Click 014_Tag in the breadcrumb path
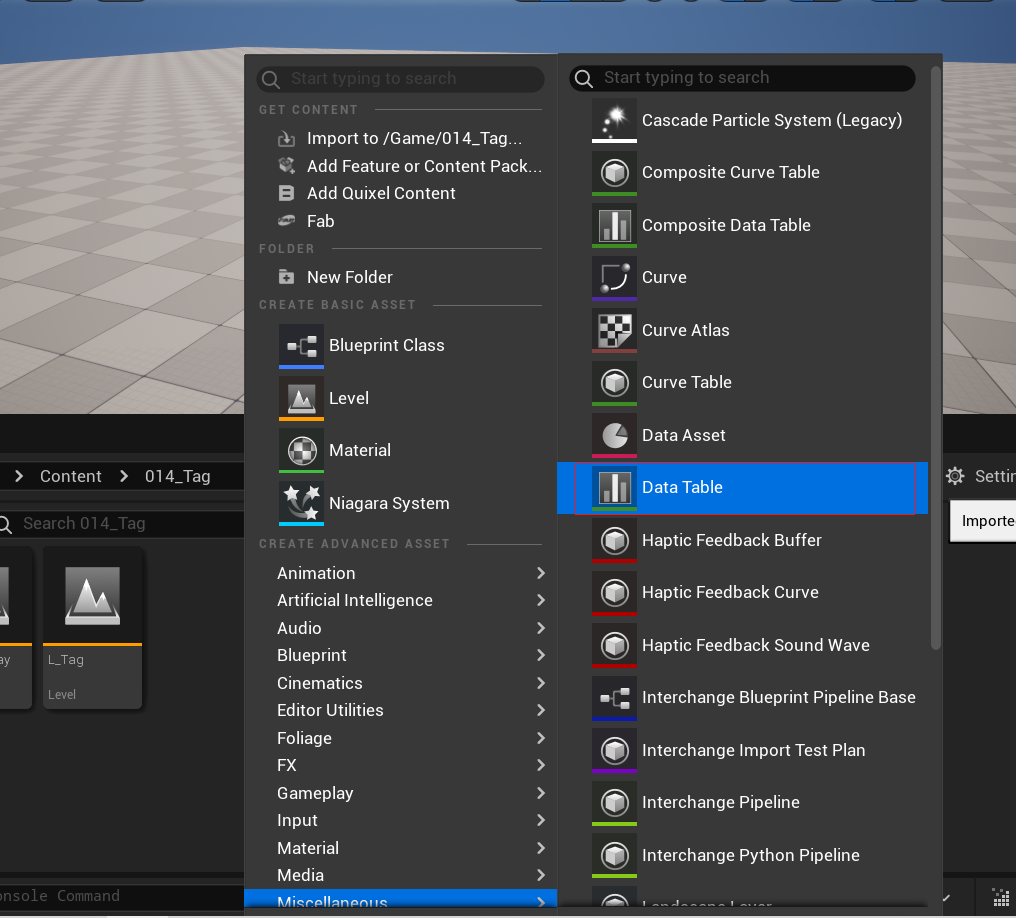Viewport: 1016px width, 918px height. tap(178, 476)
